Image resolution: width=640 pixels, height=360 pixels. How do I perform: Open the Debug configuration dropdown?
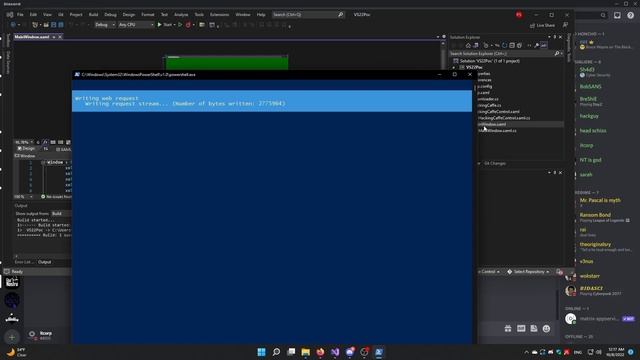(104, 25)
